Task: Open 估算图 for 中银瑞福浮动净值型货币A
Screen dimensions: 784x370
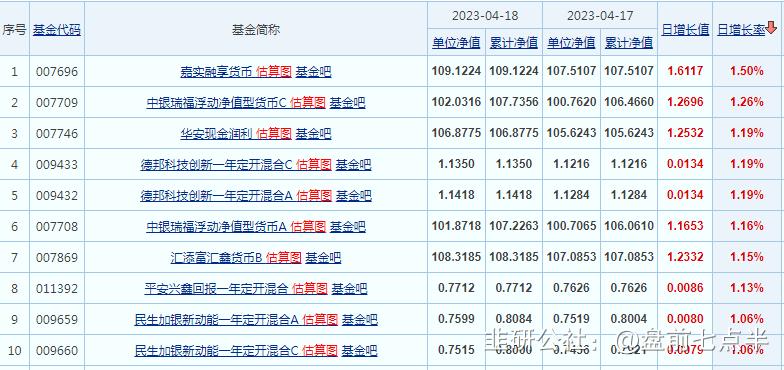Action: coord(308,227)
